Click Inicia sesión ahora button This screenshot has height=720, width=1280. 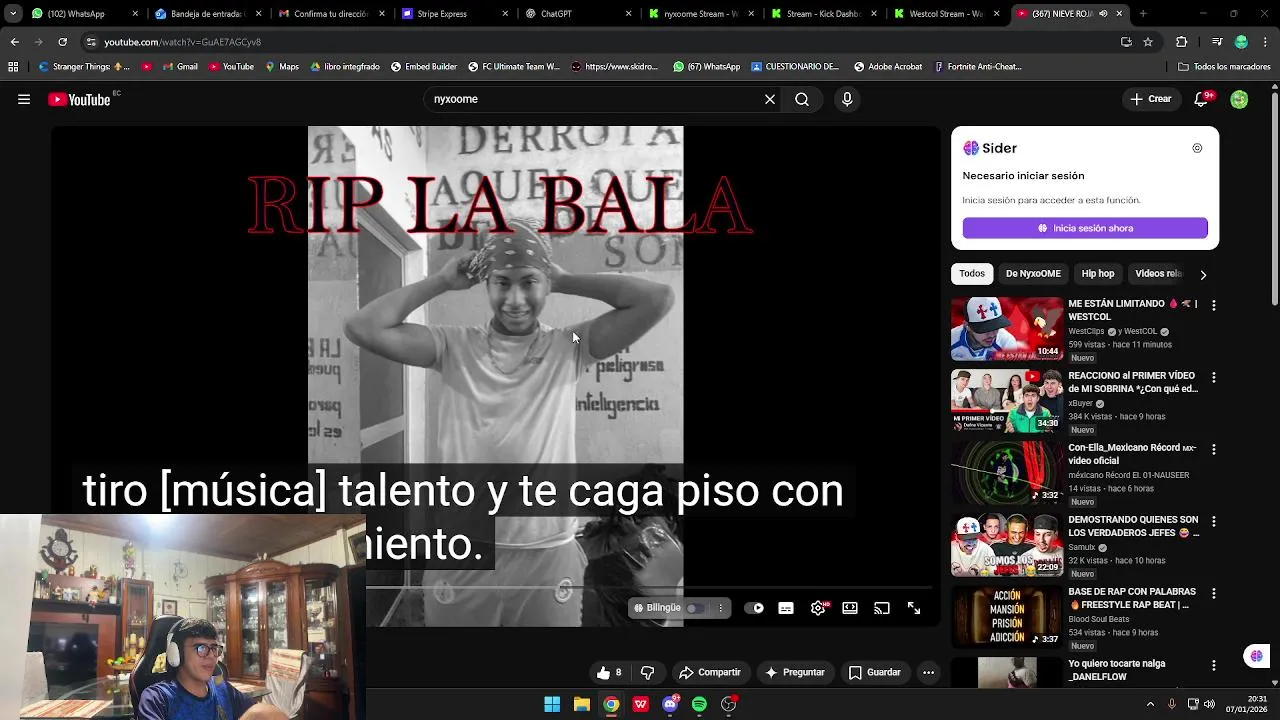pyautogui.click(x=1085, y=228)
